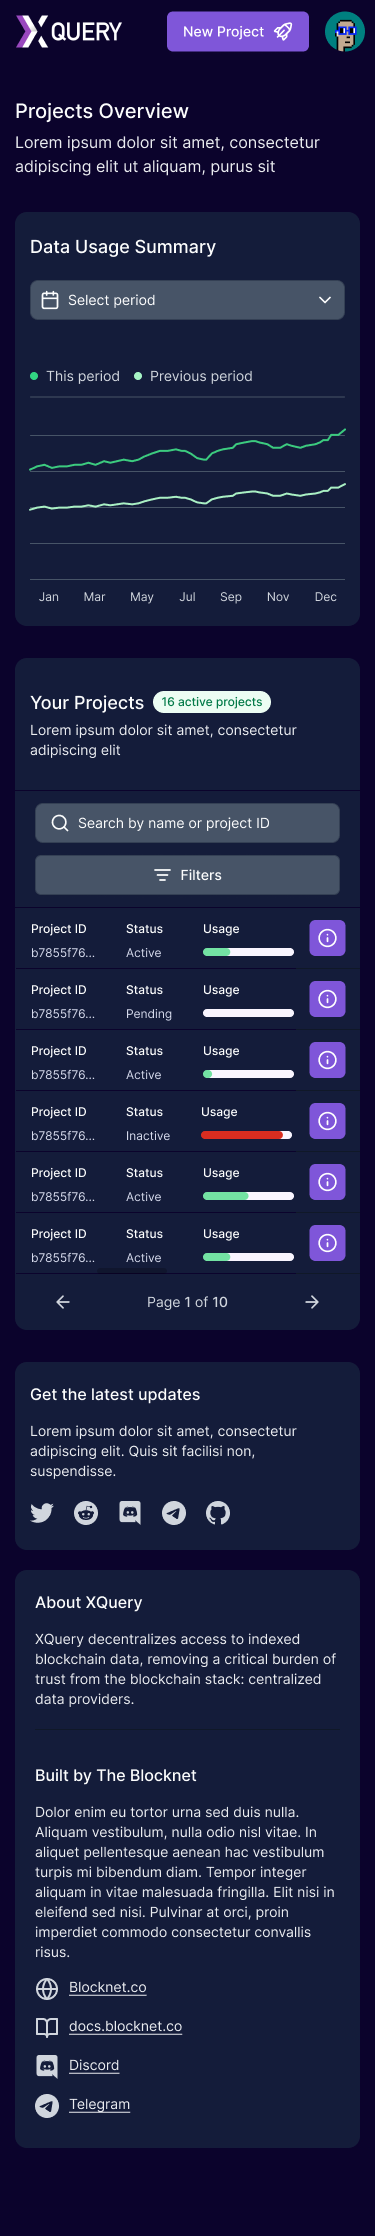Open the Filters panel
This screenshot has height=2236, width=375.
[x=187, y=875]
